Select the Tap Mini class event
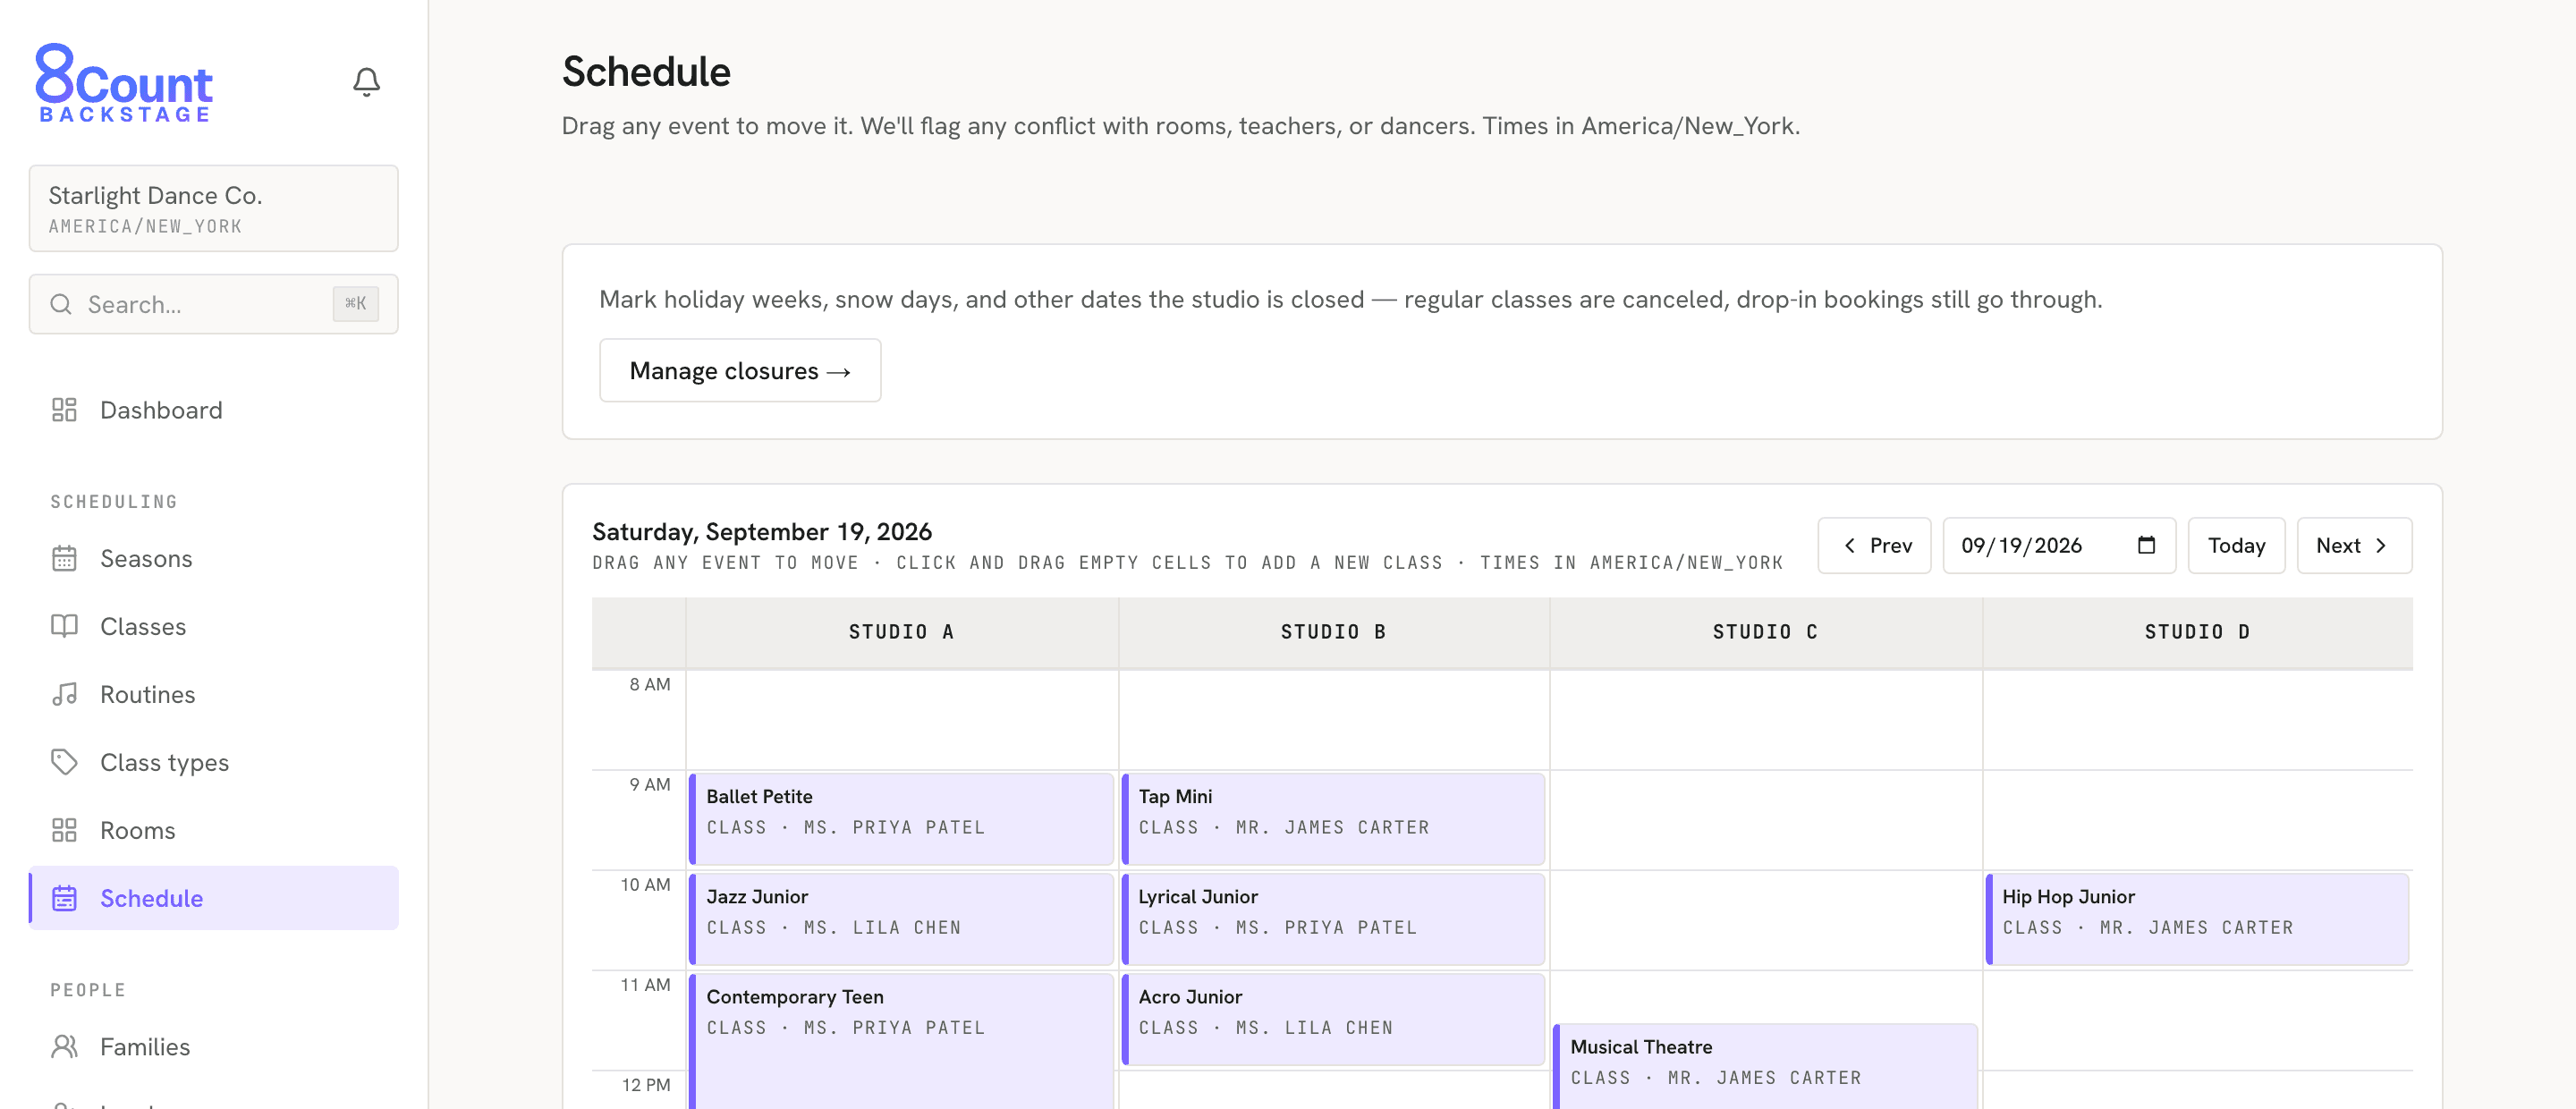 pos(1333,818)
